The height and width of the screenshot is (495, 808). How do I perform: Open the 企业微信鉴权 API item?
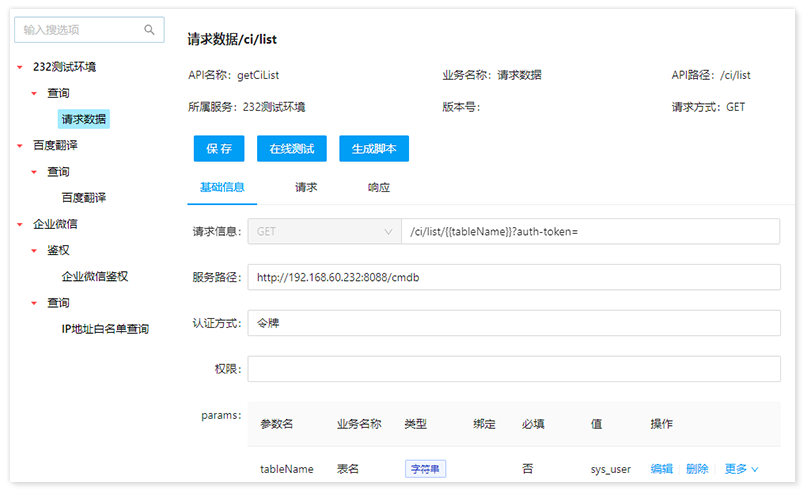click(95, 277)
